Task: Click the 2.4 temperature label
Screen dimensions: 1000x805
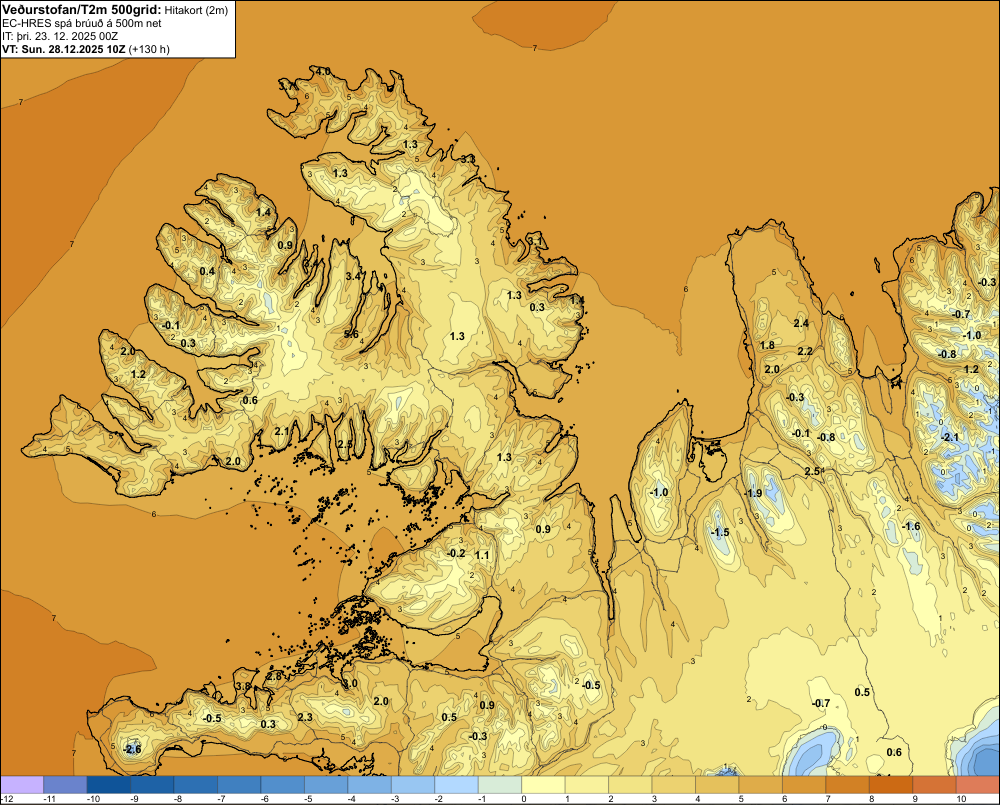Action: coord(801,323)
